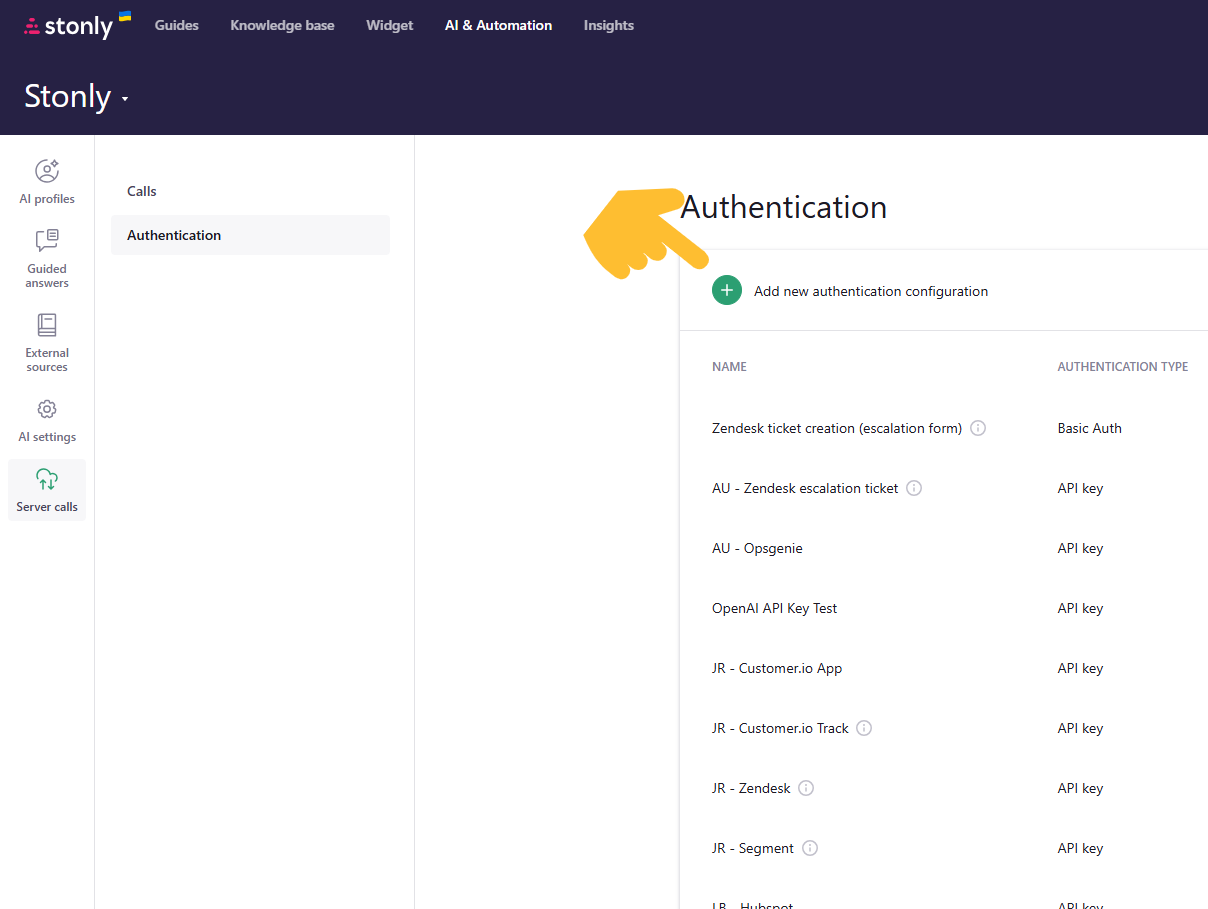Select the Server calls cloud icon
This screenshot has width=1208, height=909.
pos(46,490)
